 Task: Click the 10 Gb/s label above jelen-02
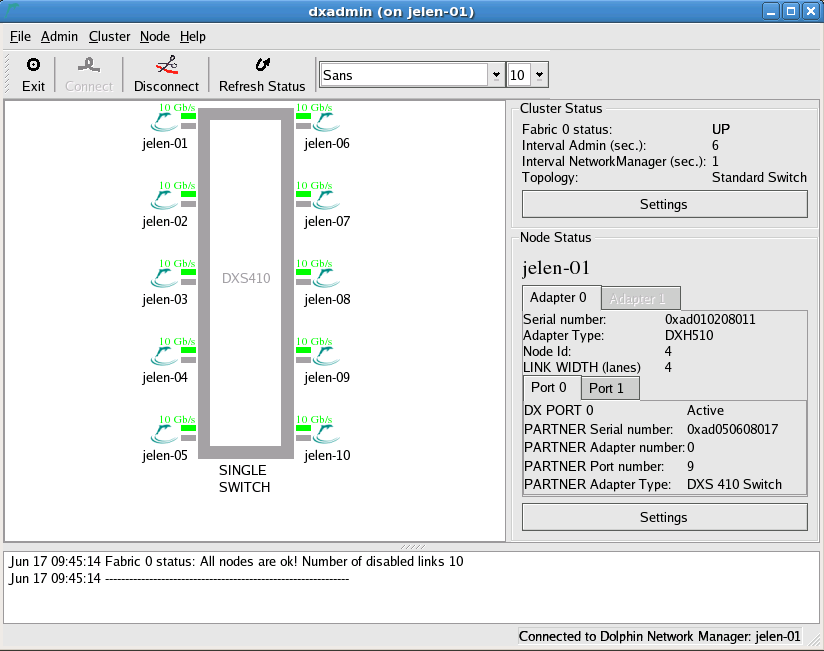point(177,185)
